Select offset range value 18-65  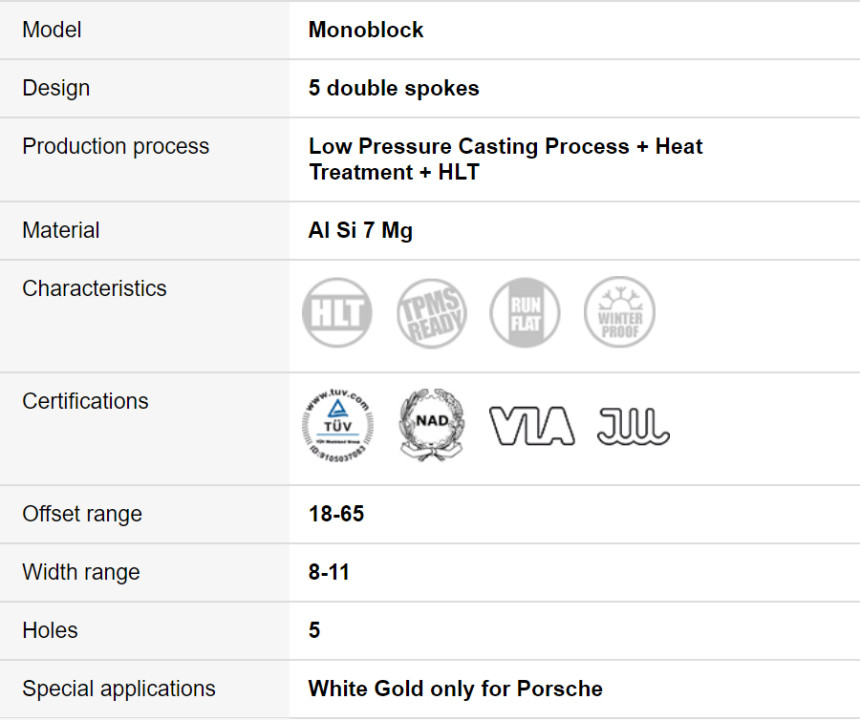click(336, 514)
